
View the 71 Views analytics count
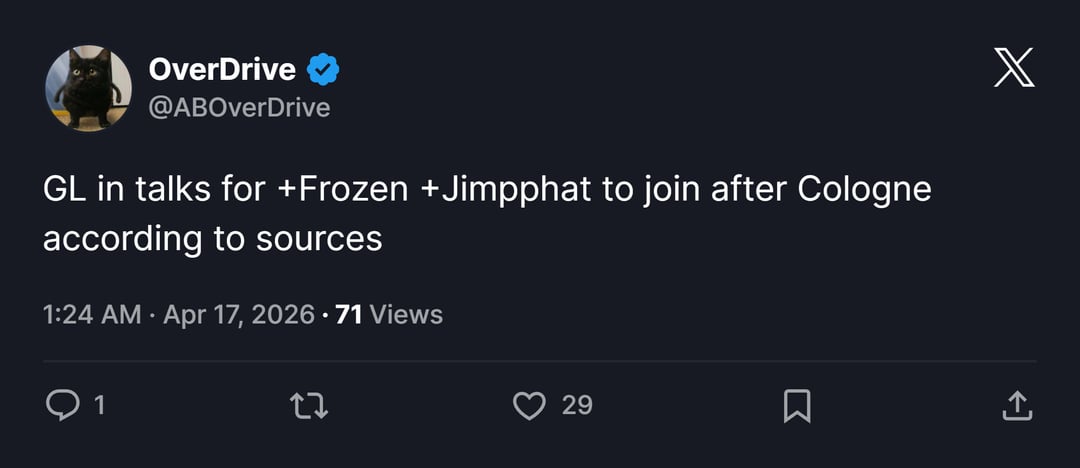point(389,315)
